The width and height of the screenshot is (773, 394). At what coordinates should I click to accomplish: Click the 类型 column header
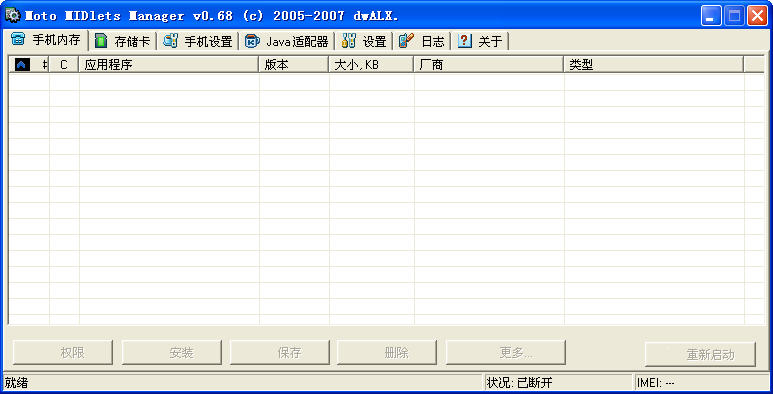click(x=654, y=65)
